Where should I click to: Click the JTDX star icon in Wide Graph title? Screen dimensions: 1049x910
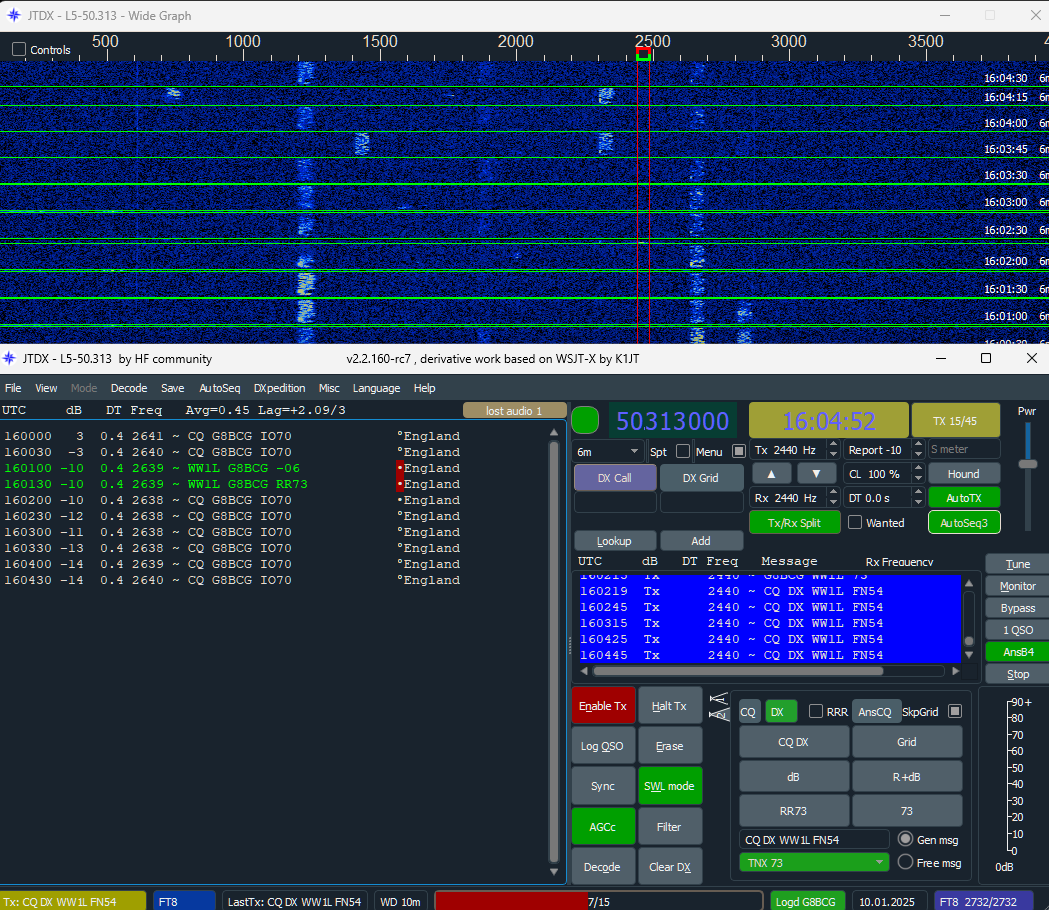(x=13, y=15)
